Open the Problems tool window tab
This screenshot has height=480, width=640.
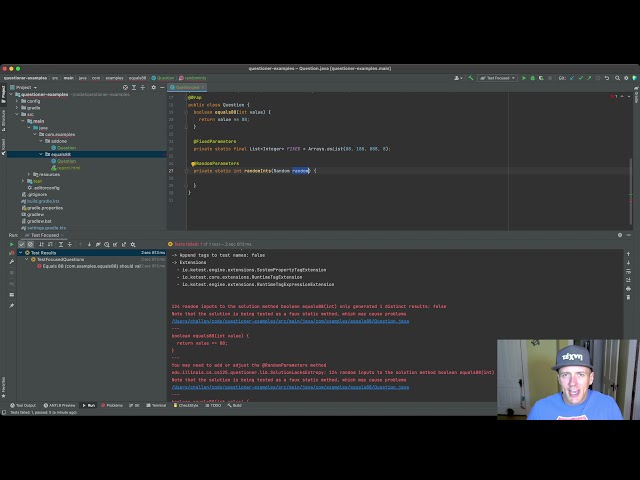pos(112,405)
